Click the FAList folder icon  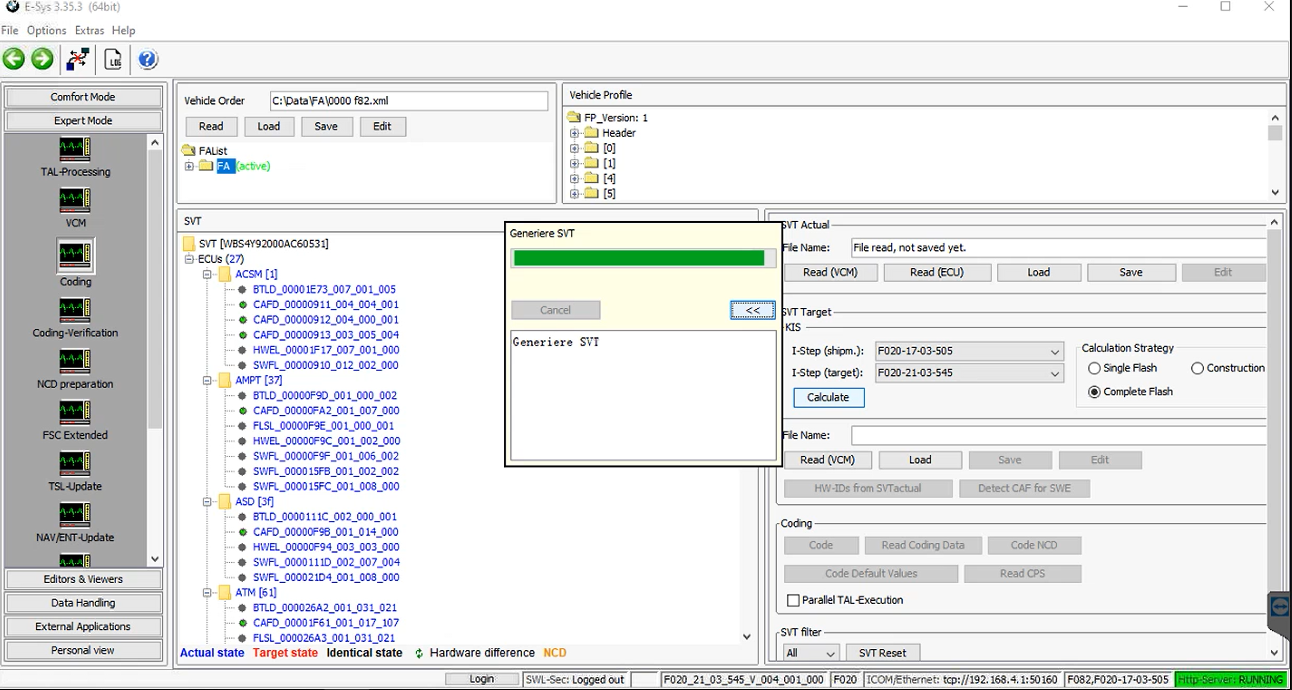click(189, 151)
